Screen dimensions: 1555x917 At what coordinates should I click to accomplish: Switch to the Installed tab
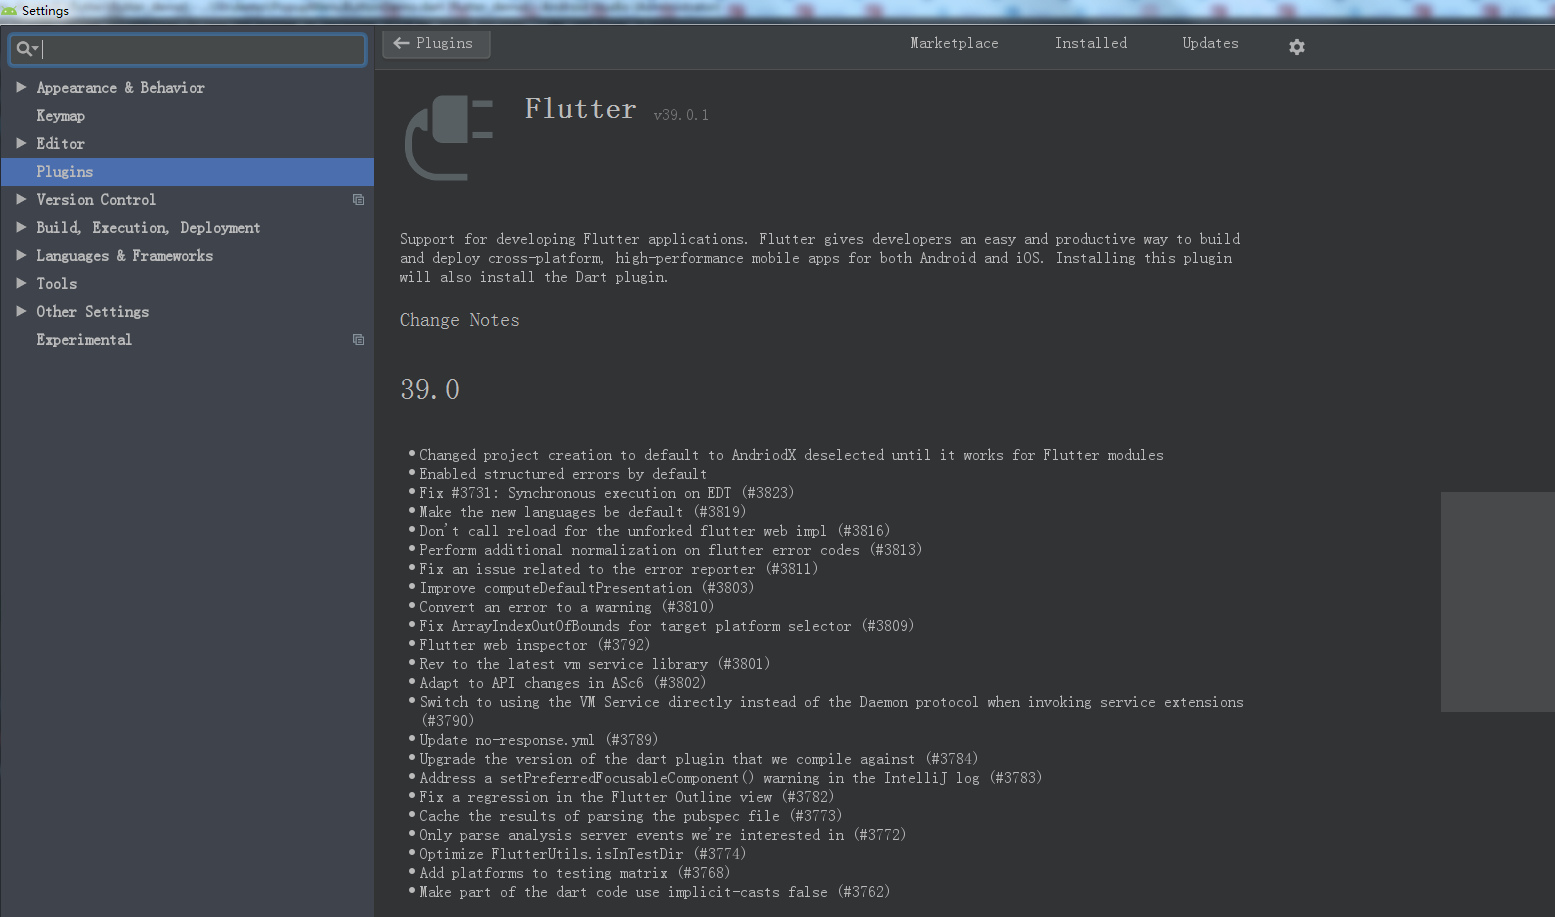tap(1090, 44)
